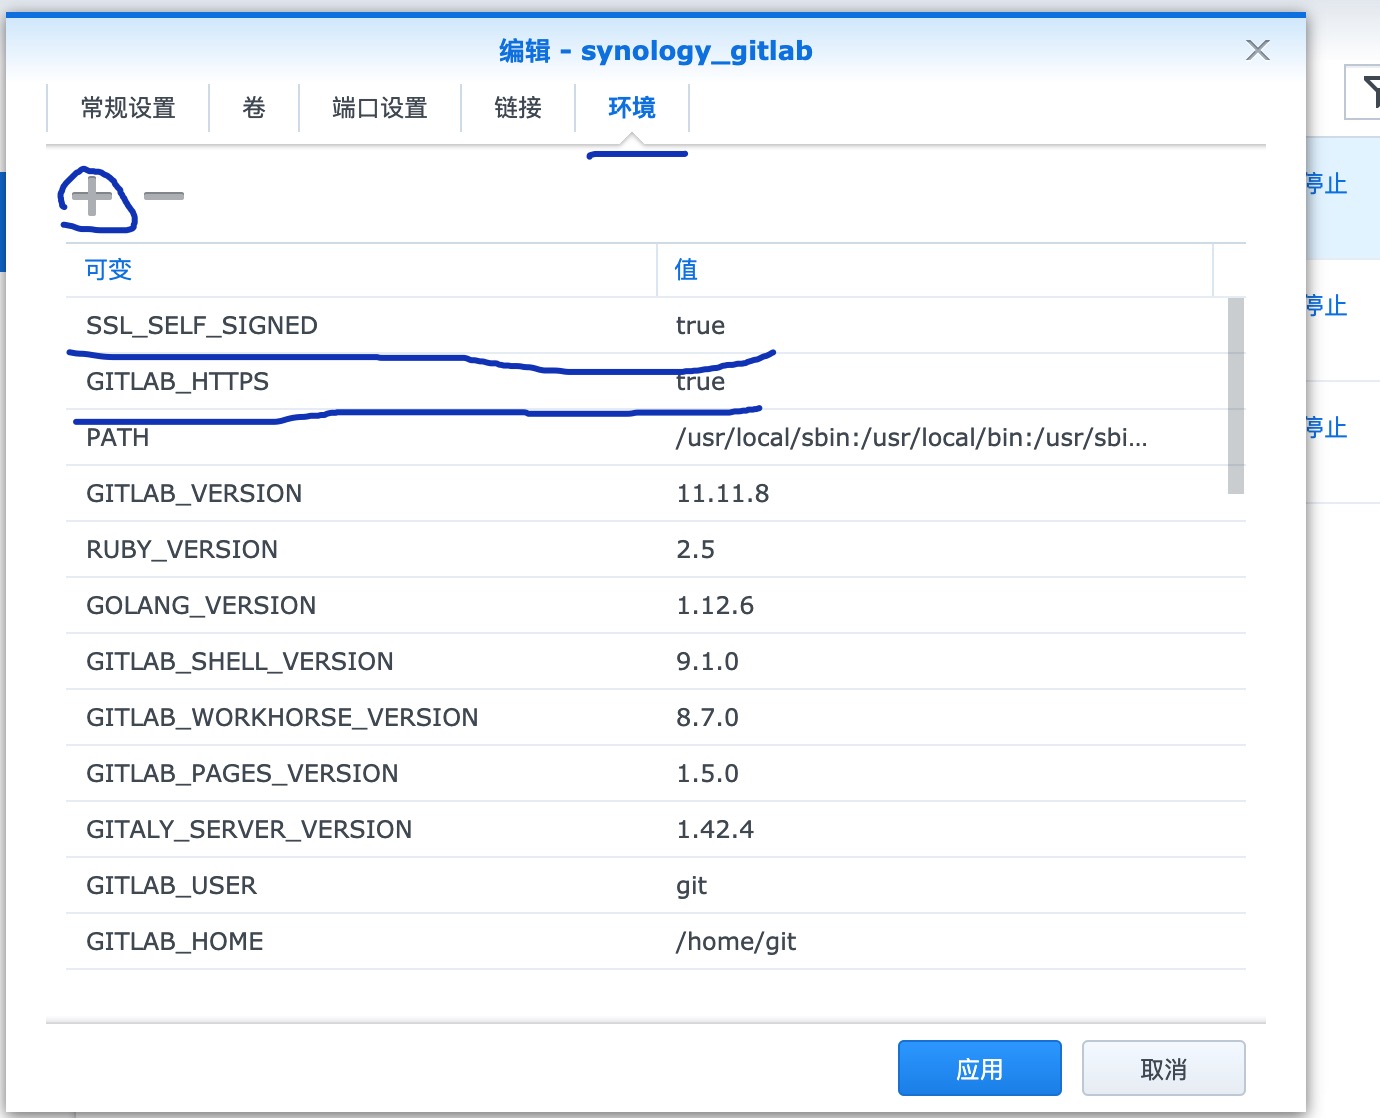This screenshot has height=1118, width=1380.
Task: Click the git value cell
Action: point(692,886)
